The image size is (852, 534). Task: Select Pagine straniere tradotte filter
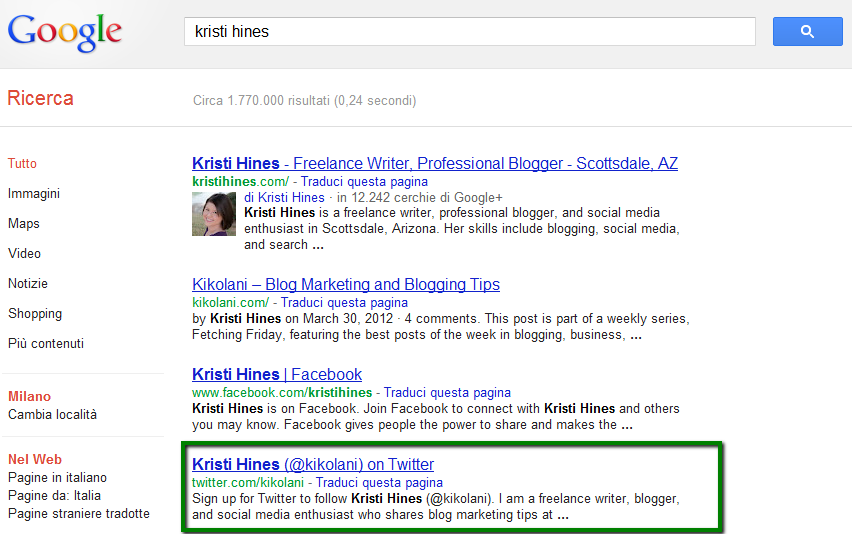79,514
